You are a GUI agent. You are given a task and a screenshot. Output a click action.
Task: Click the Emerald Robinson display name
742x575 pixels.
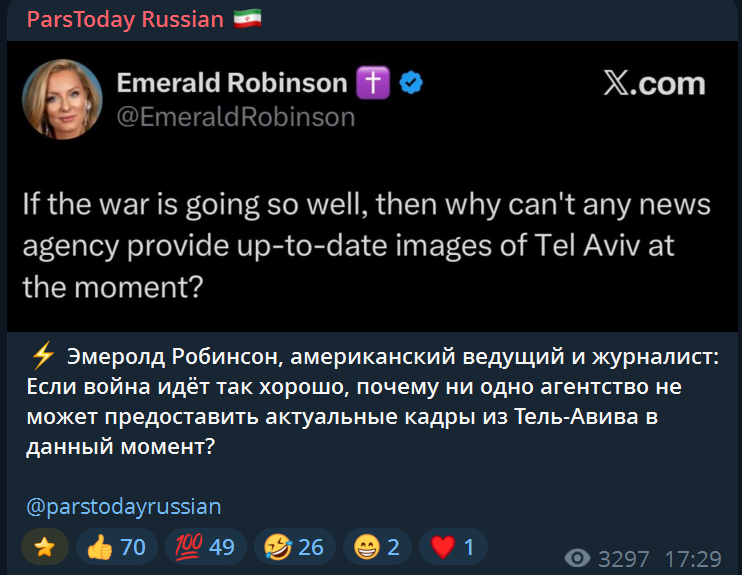pyautogui.click(x=232, y=84)
